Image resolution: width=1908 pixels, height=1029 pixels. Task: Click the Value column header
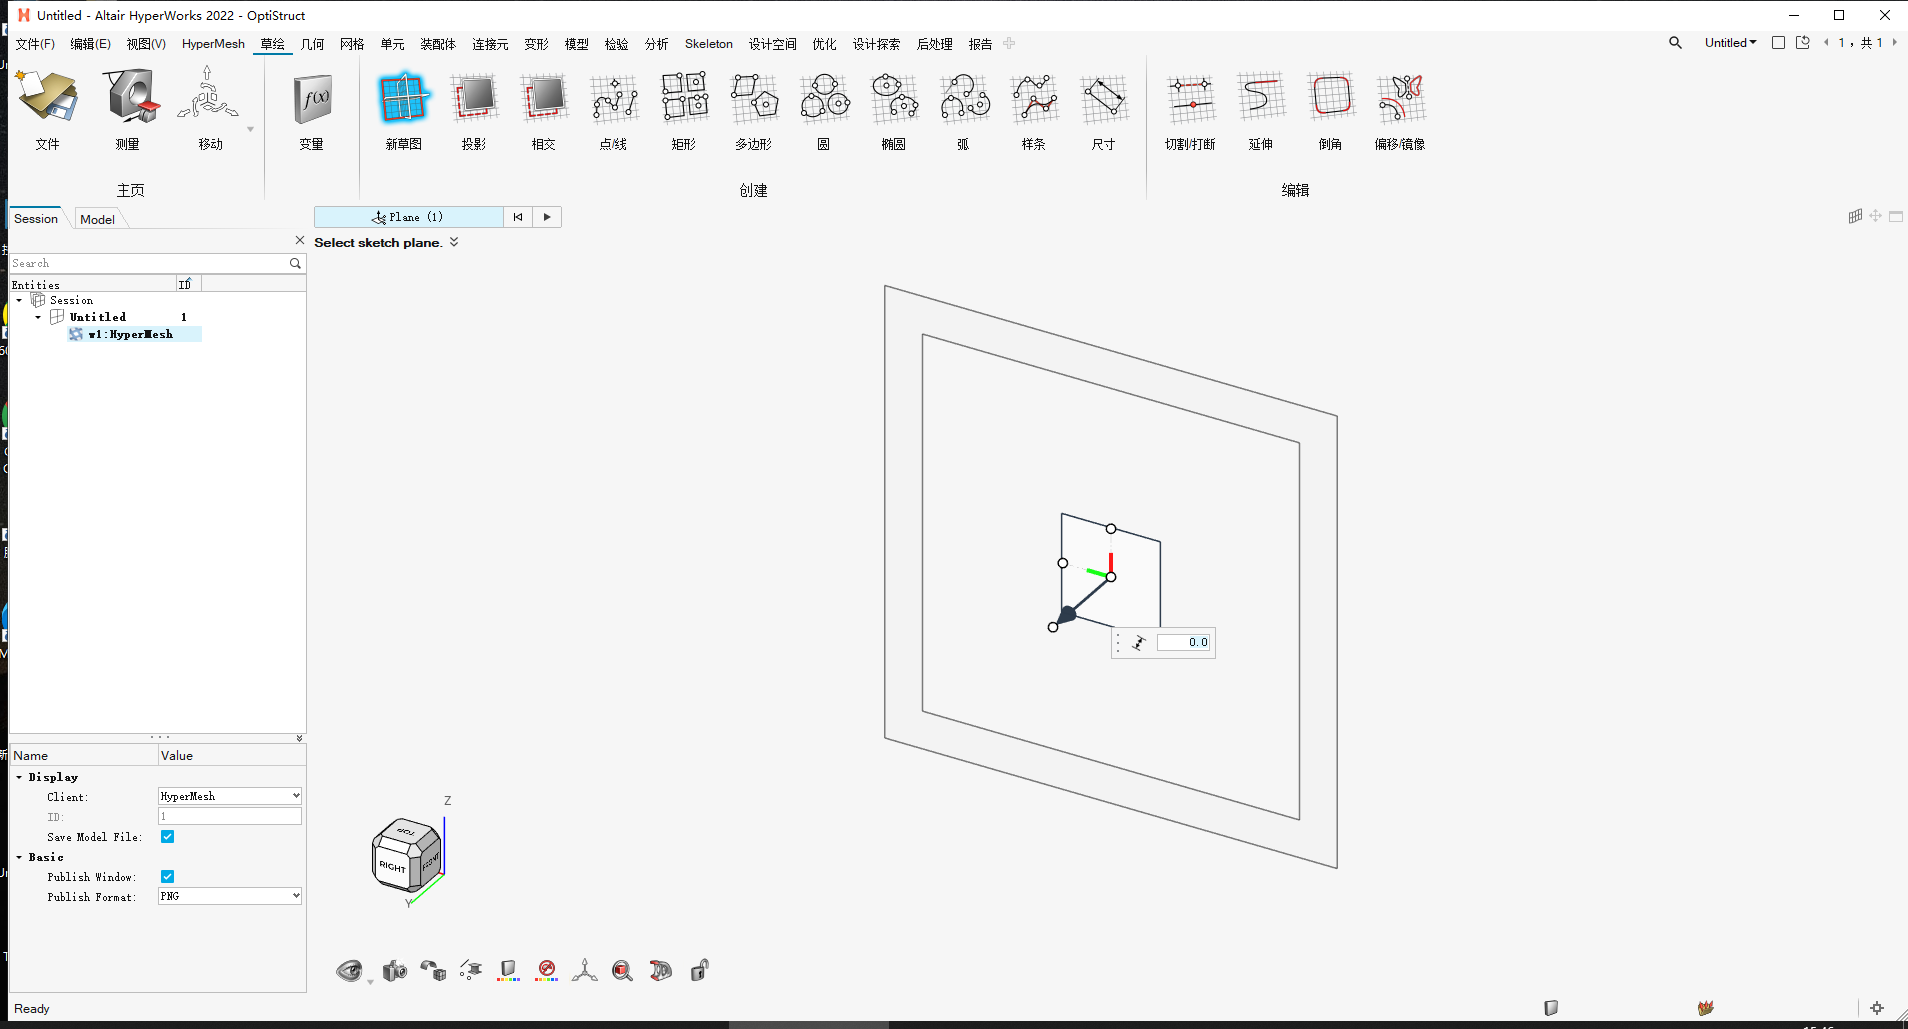tap(232, 755)
